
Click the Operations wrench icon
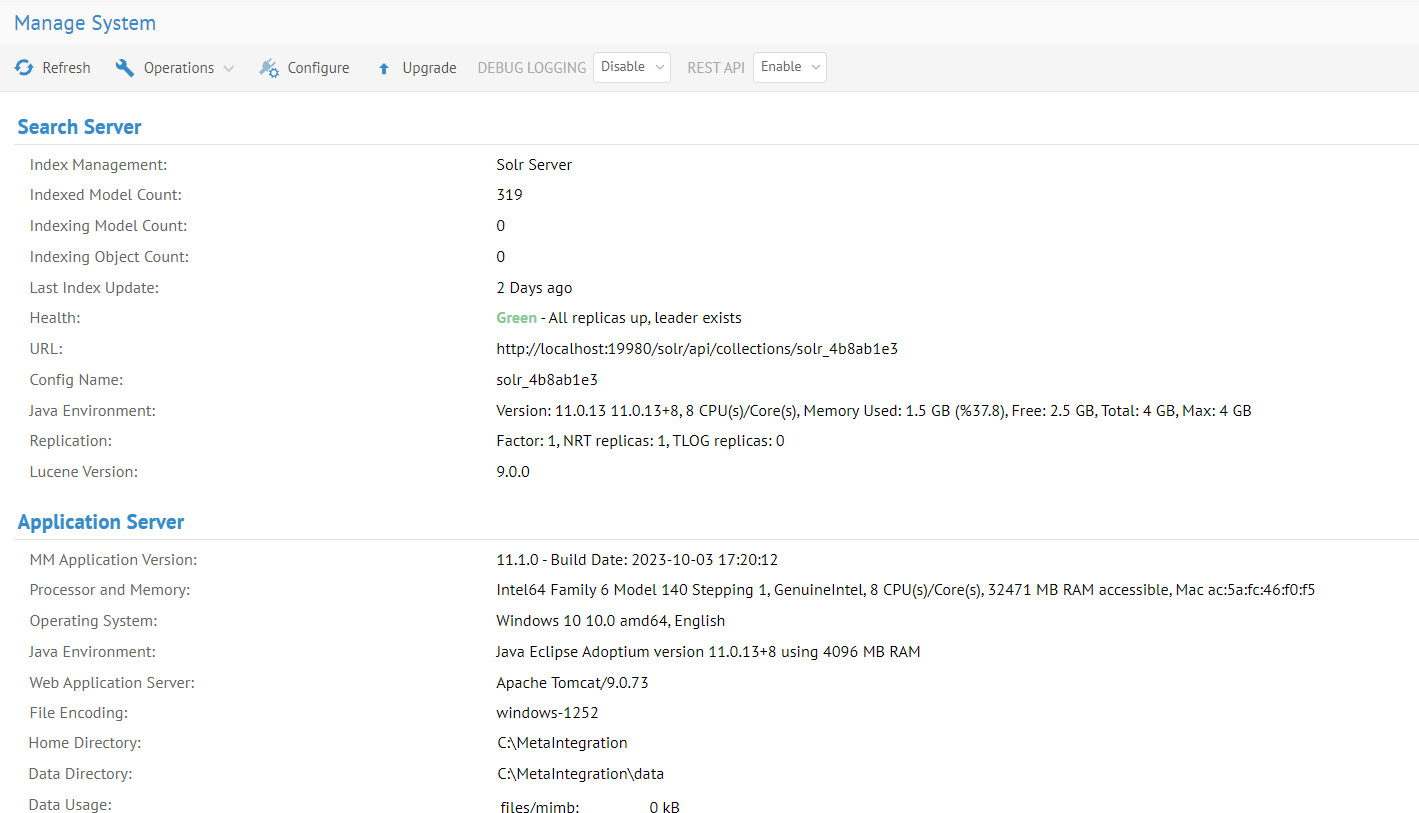click(125, 68)
